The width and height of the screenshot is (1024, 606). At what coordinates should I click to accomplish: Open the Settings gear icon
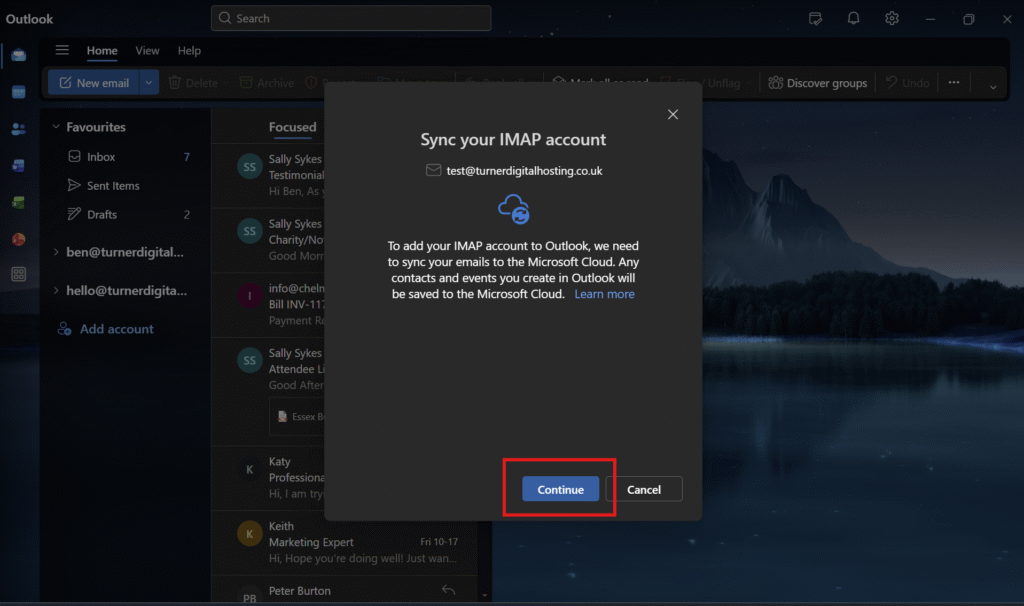point(892,18)
